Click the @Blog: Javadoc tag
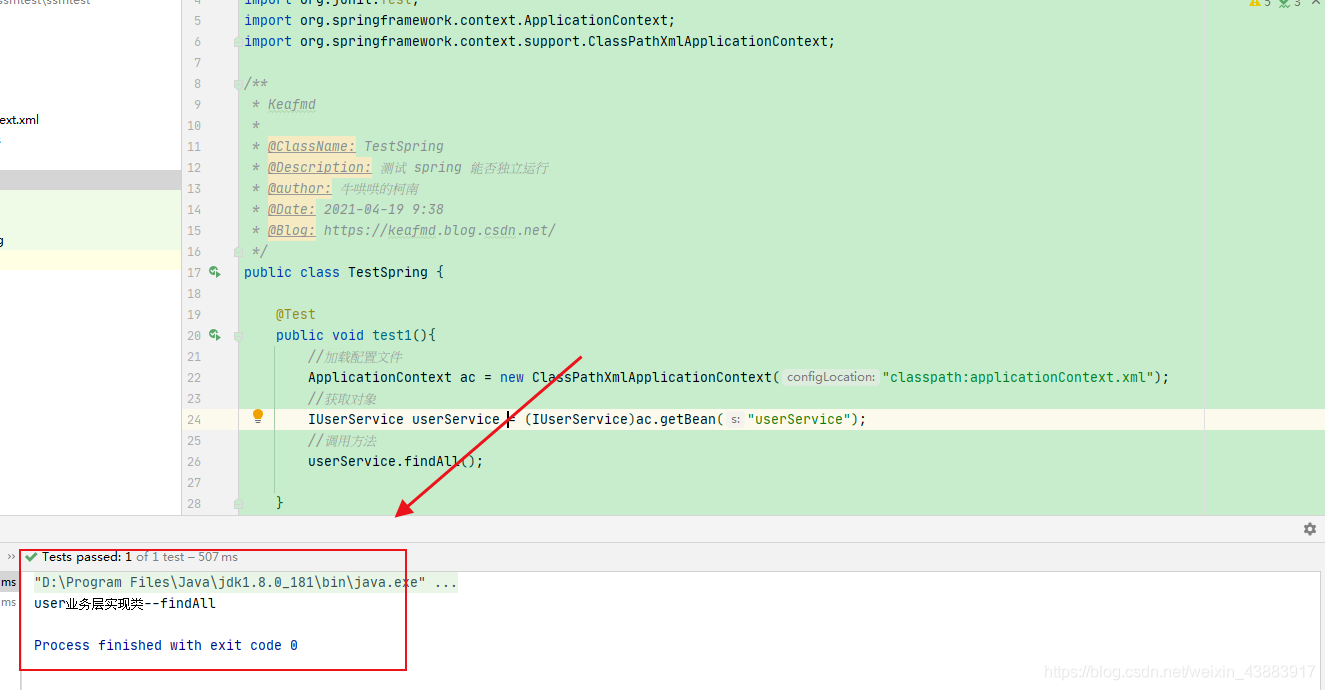This screenshot has height=690, width=1325. pos(291,230)
